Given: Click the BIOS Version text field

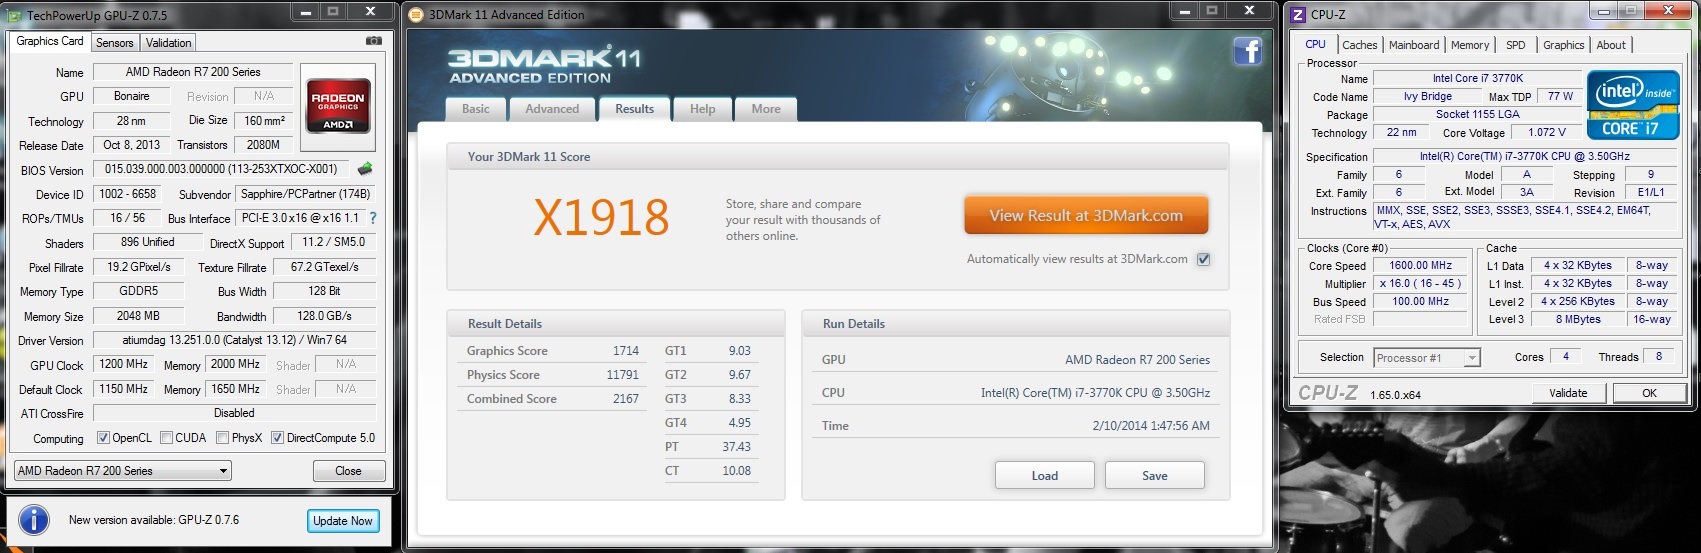Looking at the screenshot, I should [x=221, y=169].
